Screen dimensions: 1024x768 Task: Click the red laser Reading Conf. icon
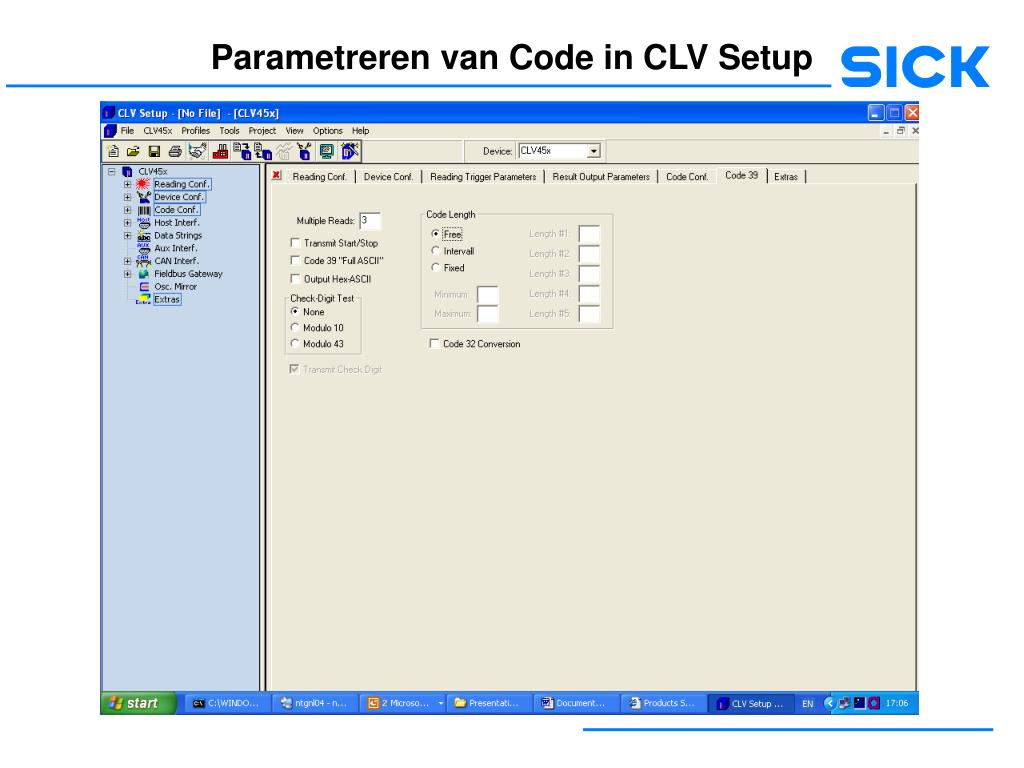143,184
